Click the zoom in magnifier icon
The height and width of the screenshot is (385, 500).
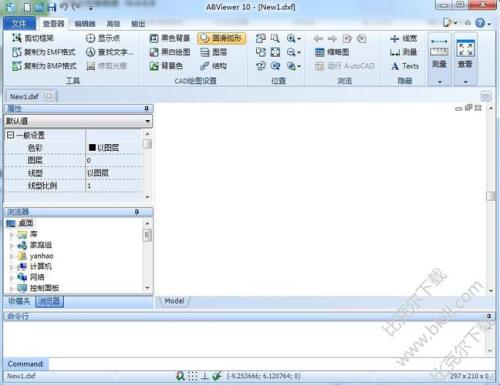tap(291, 38)
